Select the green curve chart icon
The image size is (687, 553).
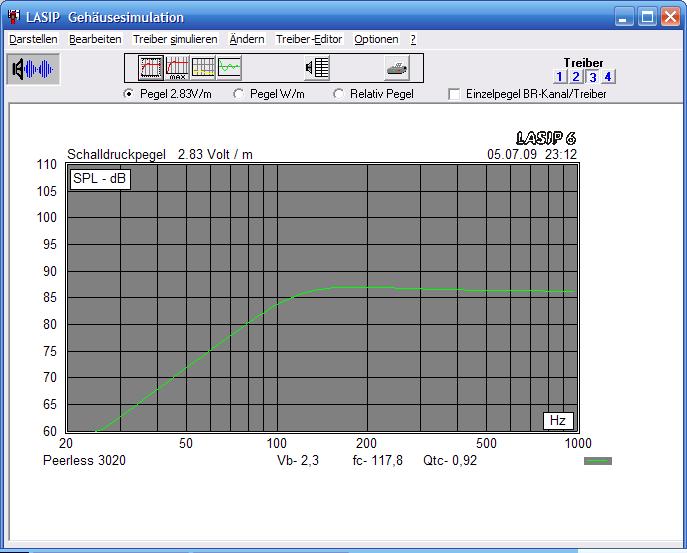click(x=230, y=68)
